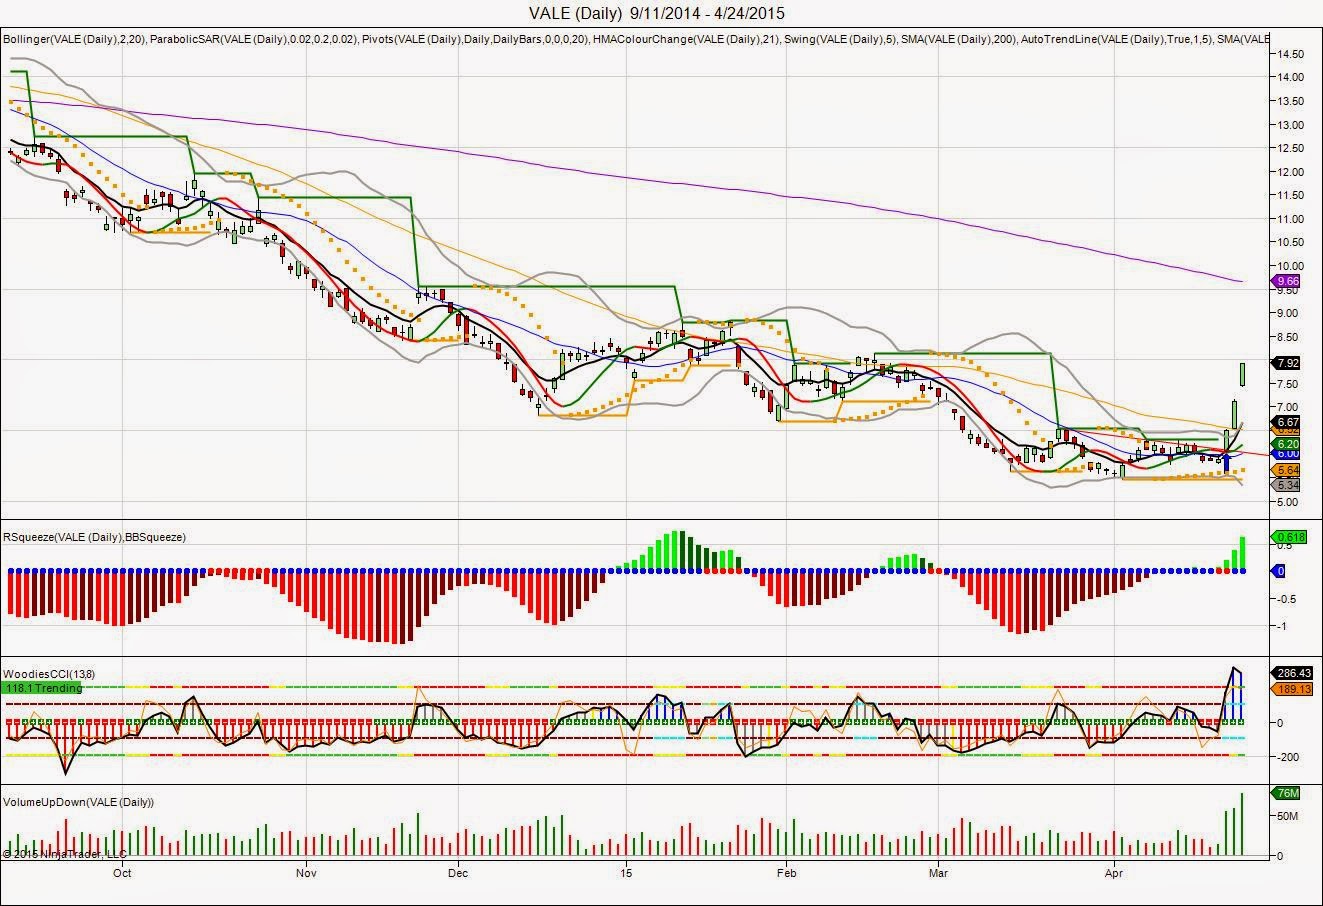Click the green 76M volume marker
The height and width of the screenshot is (906, 1323).
[x=1285, y=794]
